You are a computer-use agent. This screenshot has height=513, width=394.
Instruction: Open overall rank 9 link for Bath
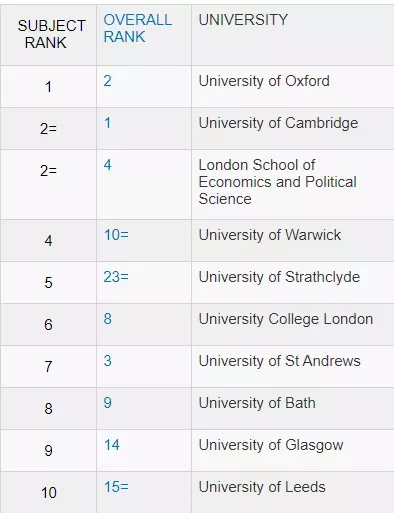(x=108, y=403)
